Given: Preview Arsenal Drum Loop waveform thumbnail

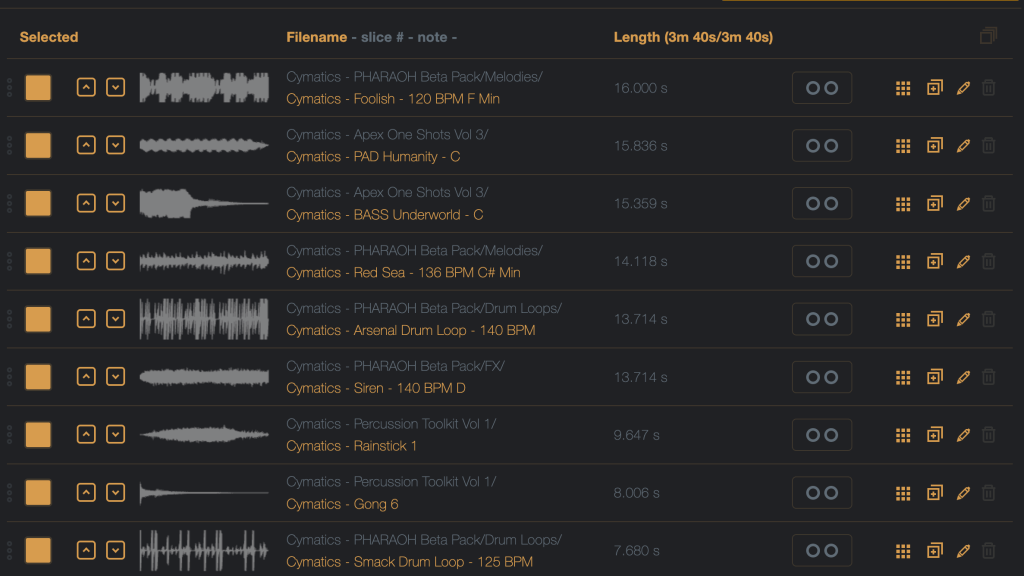Looking at the screenshot, I should [204, 320].
